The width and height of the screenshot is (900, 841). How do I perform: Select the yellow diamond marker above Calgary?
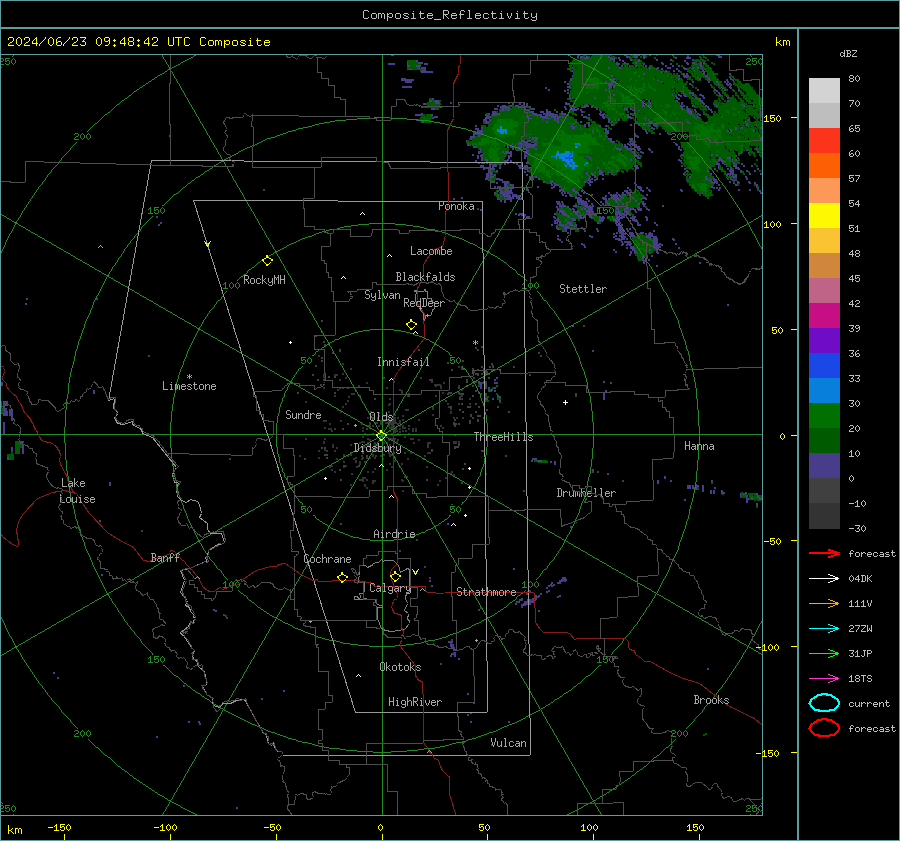[x=395, y=576]
